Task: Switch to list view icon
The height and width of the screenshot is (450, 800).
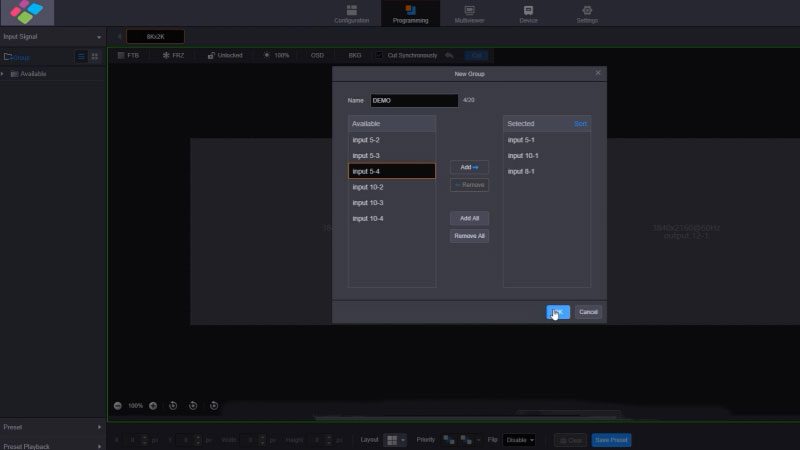Action: click(81, 57)
